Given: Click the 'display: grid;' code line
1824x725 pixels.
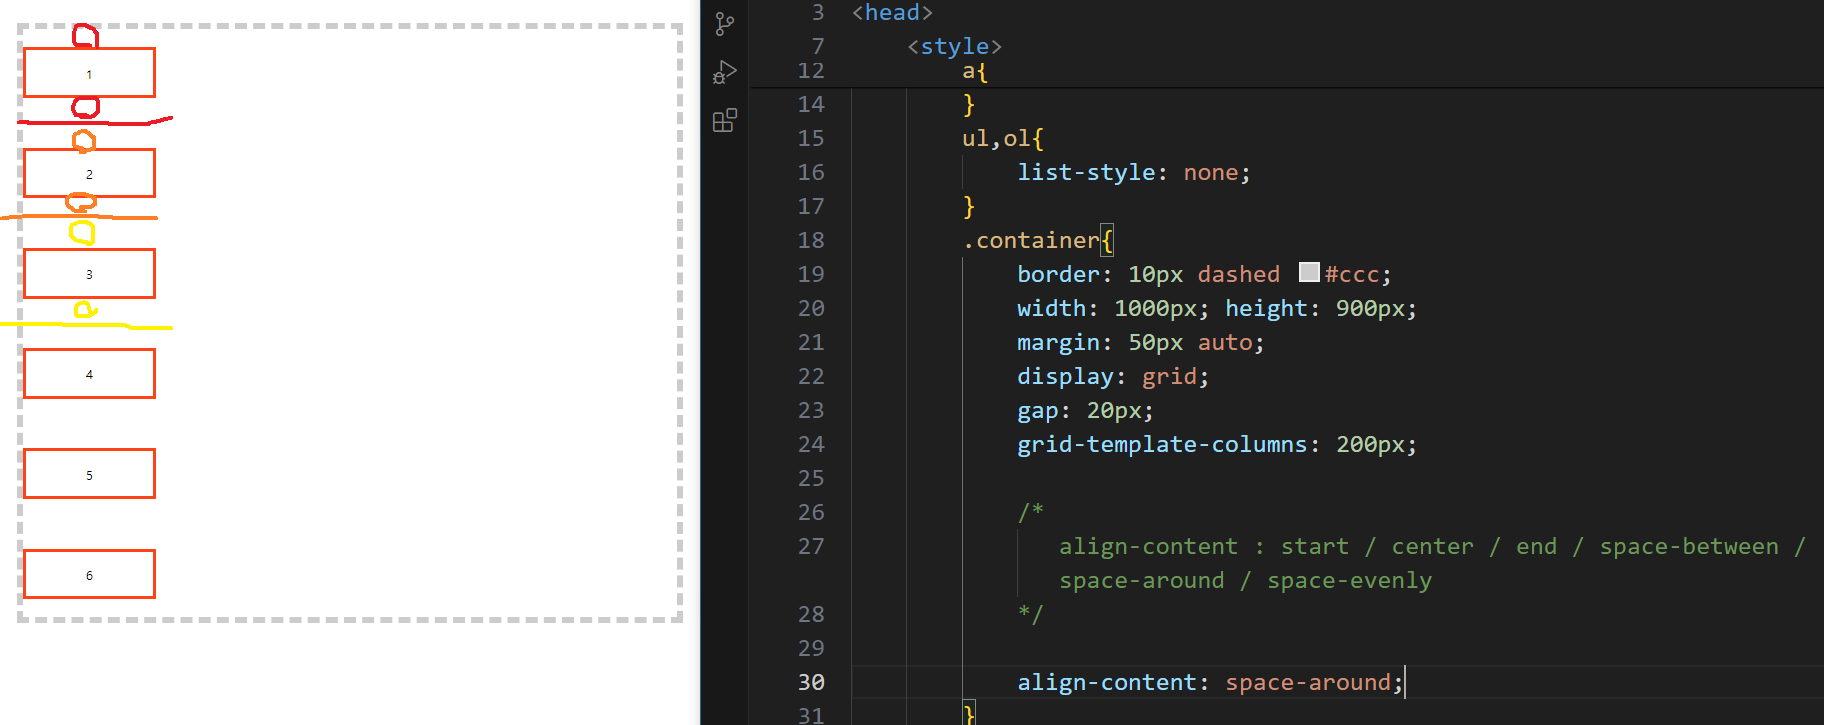Looking at the screenshot, I should (1113, 376).
